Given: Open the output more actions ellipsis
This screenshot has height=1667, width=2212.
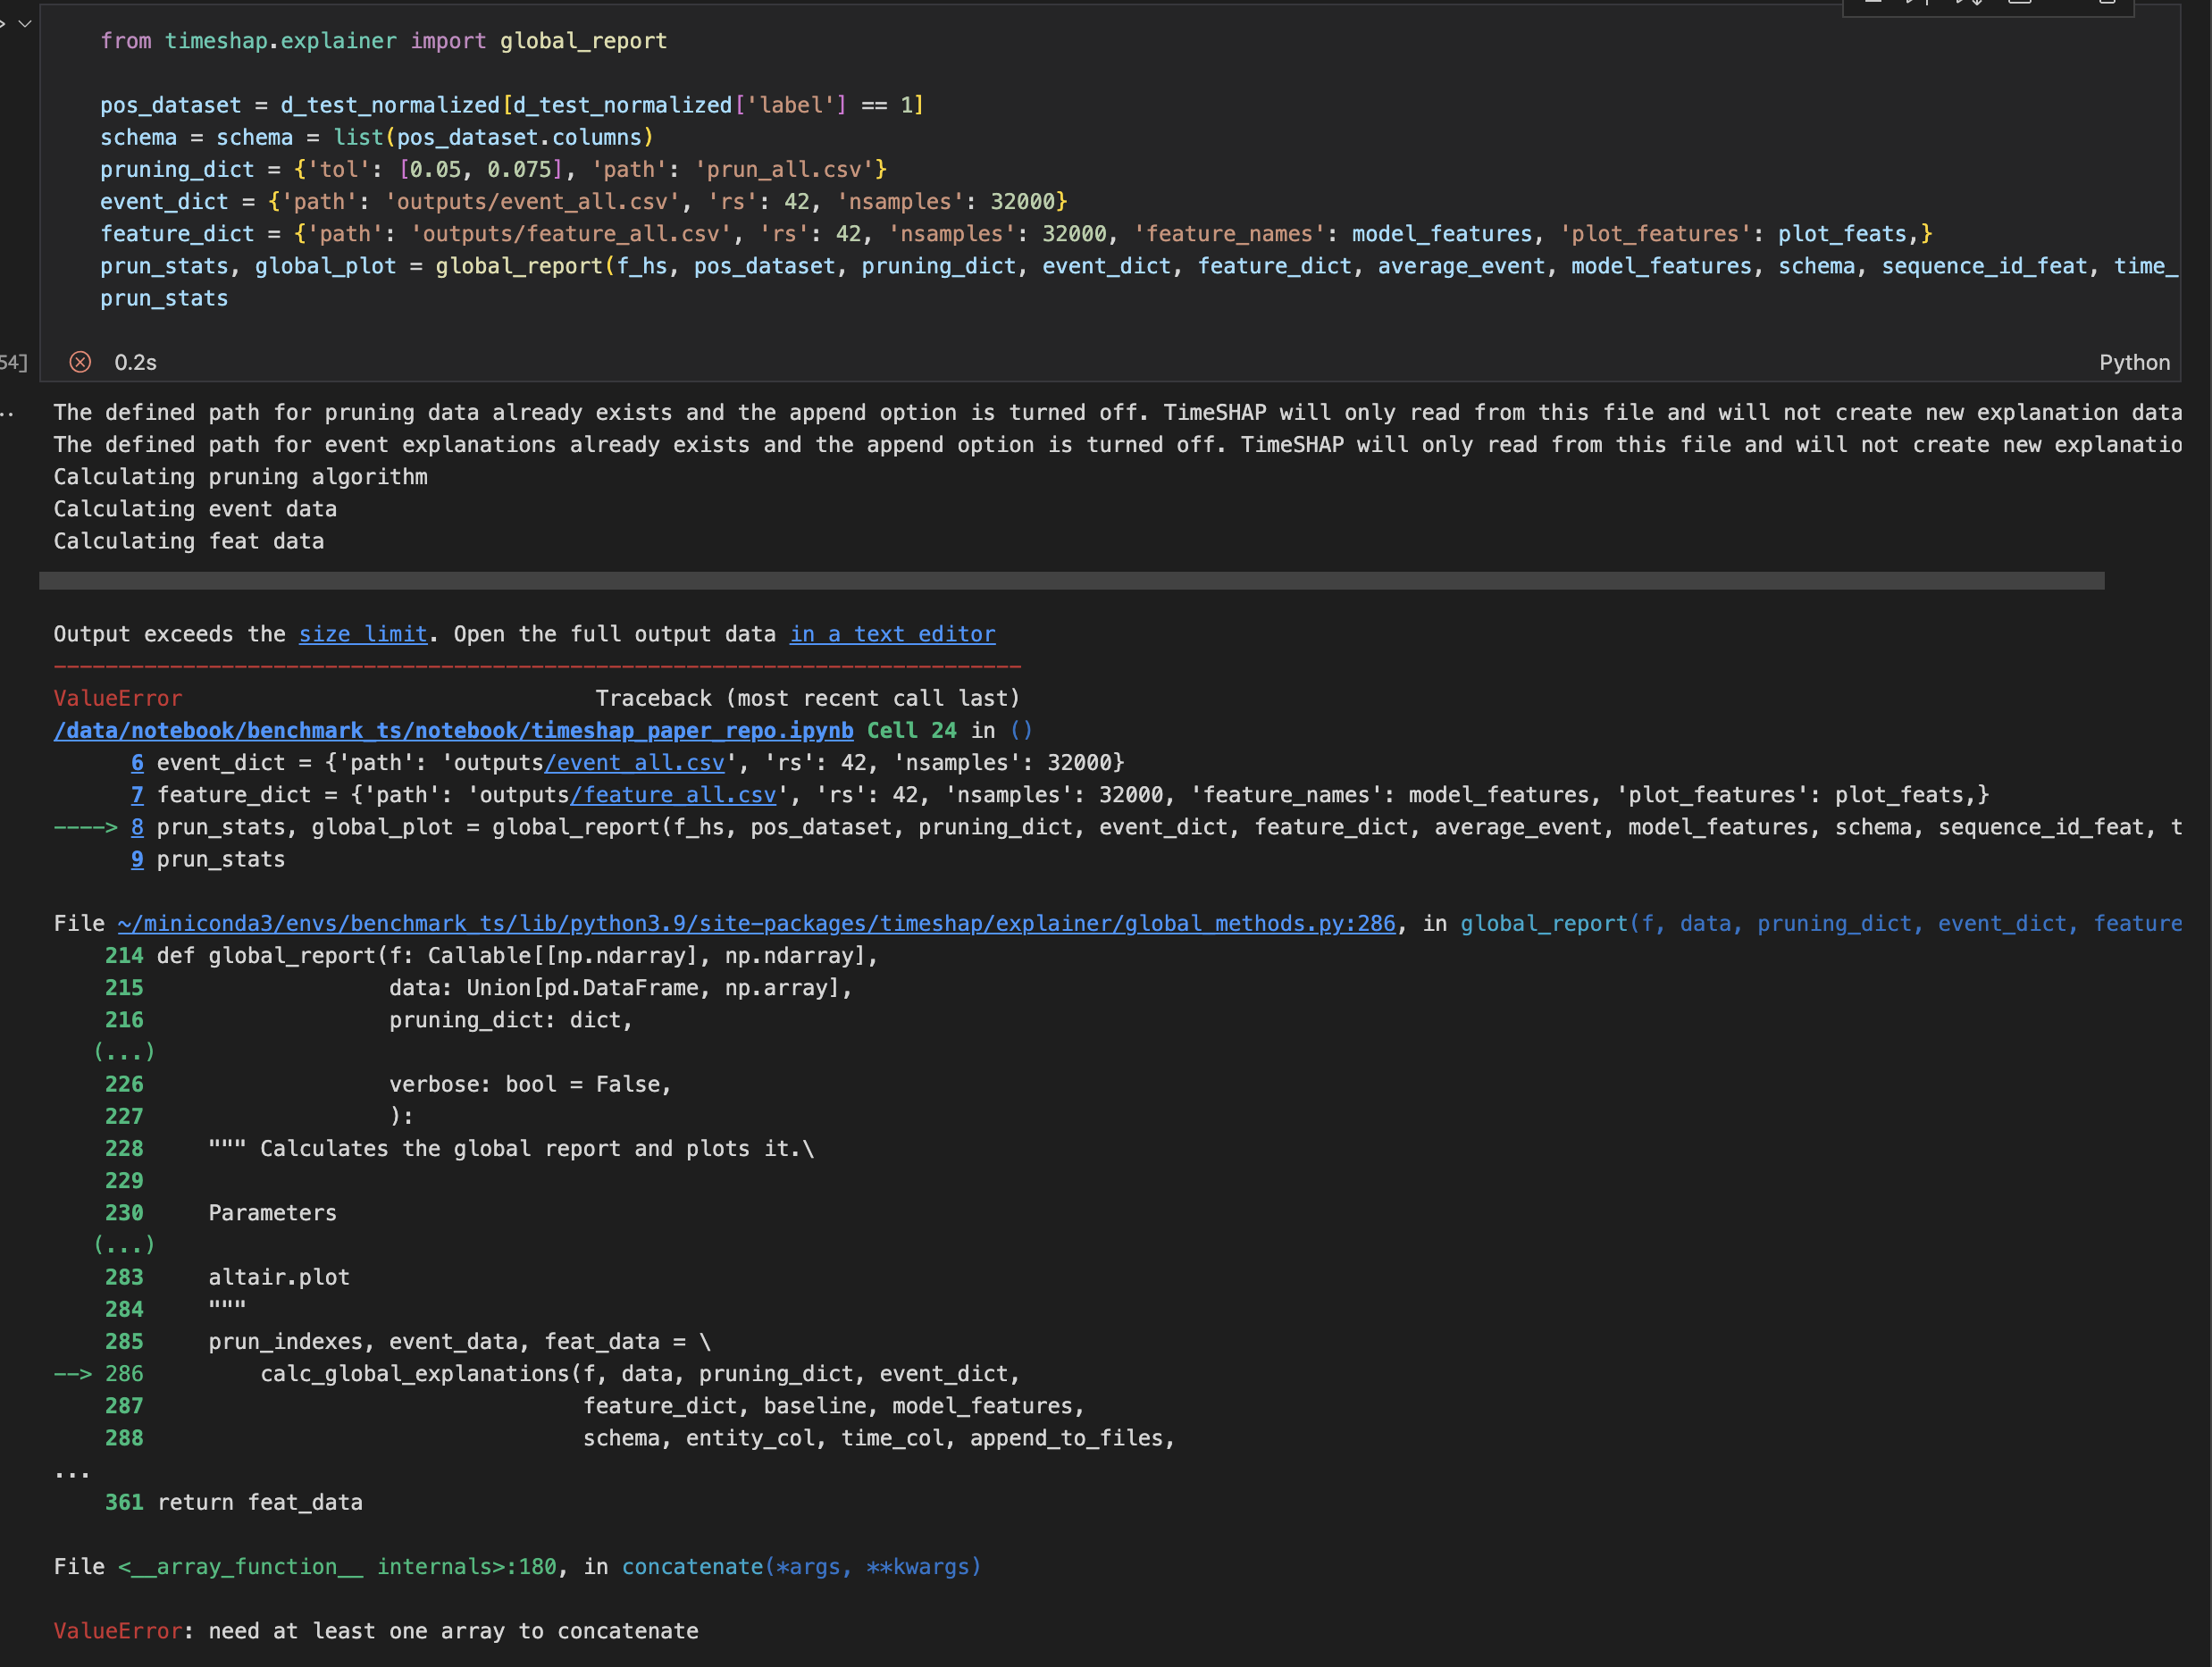Looking at the screenshot, I should point(8,413).
